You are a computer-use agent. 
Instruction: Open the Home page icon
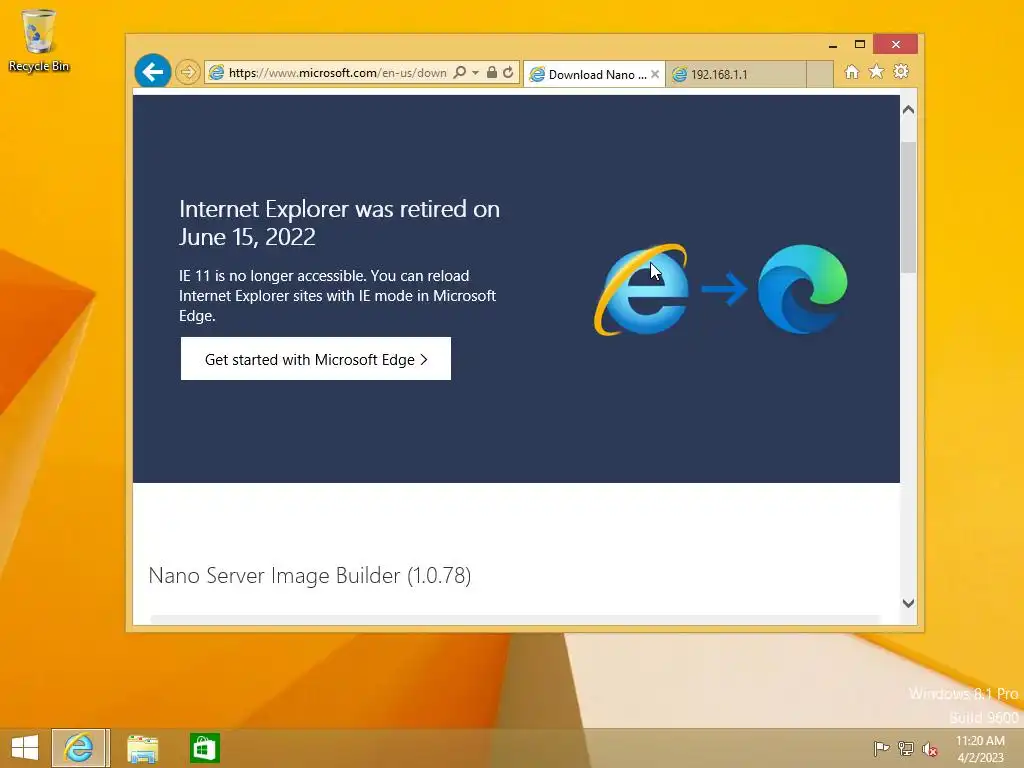852,72
